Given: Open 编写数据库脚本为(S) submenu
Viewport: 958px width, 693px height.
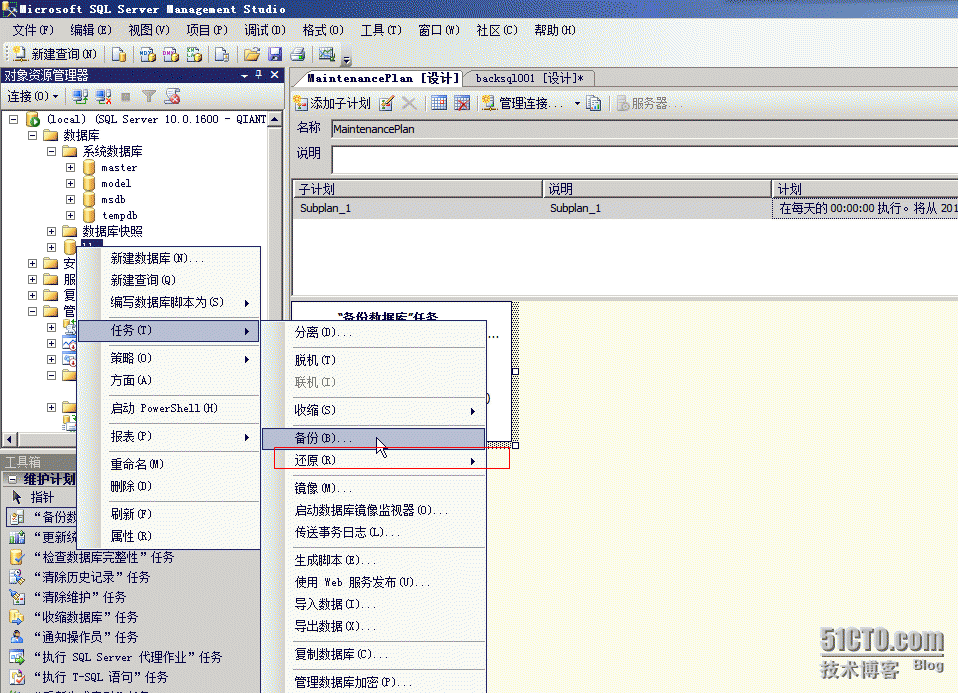Looking at the screenshot, I should pos(169,302).
